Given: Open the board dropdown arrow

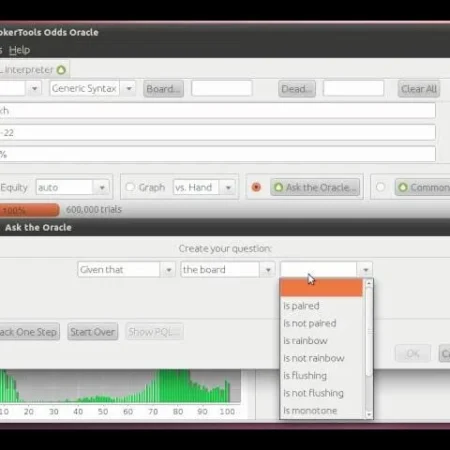Looking at the screenshot, I should 268,270.
